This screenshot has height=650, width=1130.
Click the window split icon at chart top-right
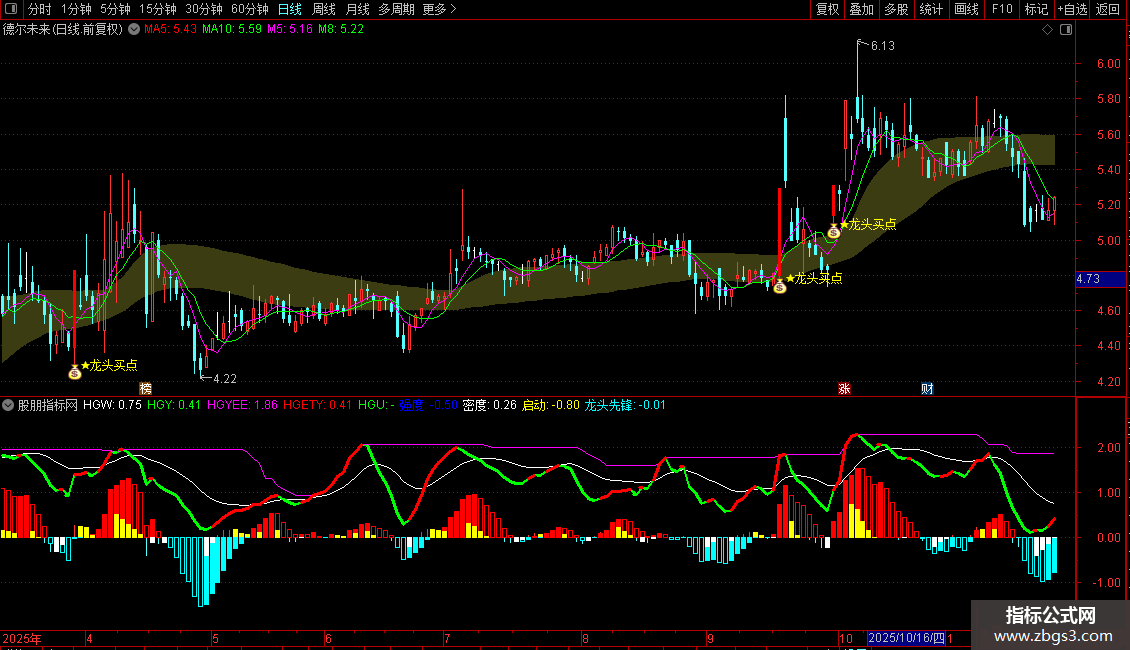(x=1066, y=30)
